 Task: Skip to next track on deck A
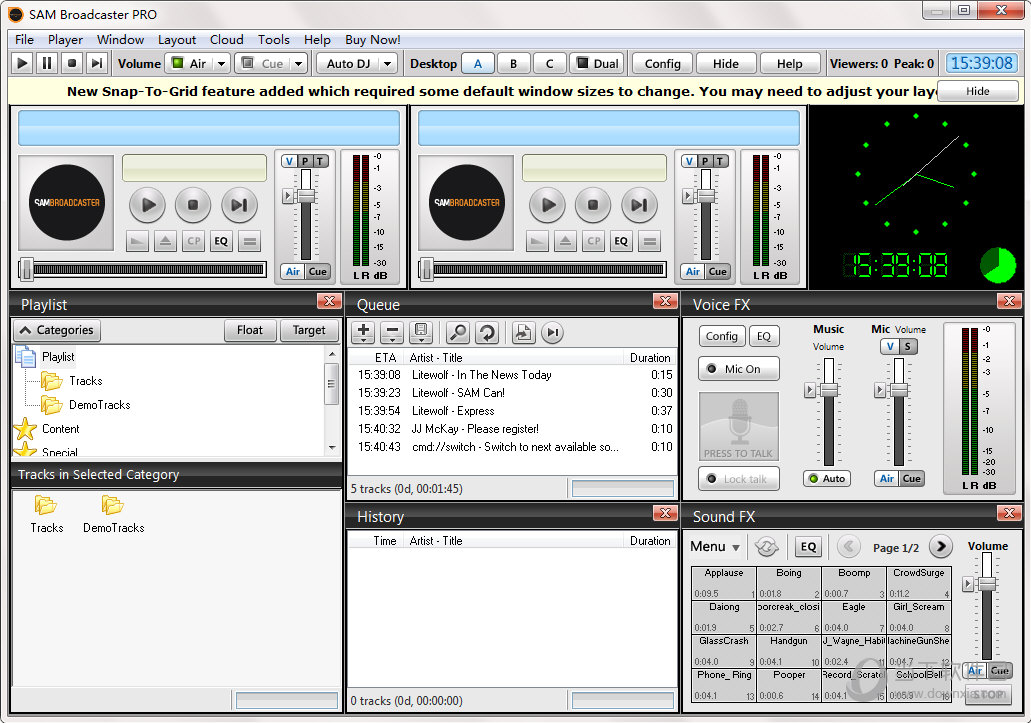point(239,204)
